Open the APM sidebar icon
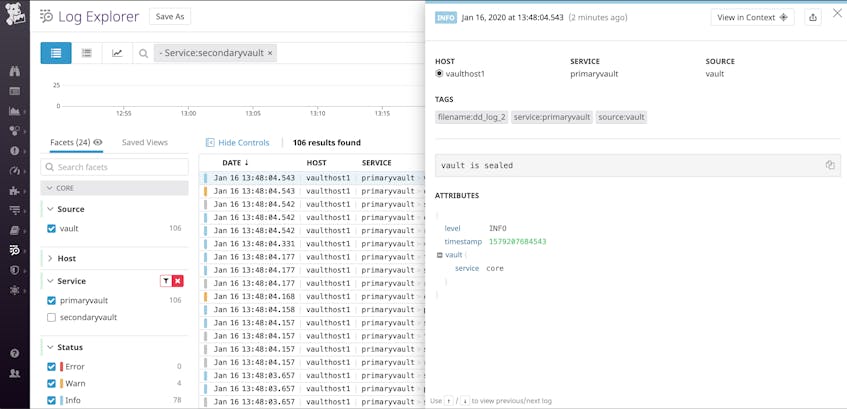 coord(15,210)
